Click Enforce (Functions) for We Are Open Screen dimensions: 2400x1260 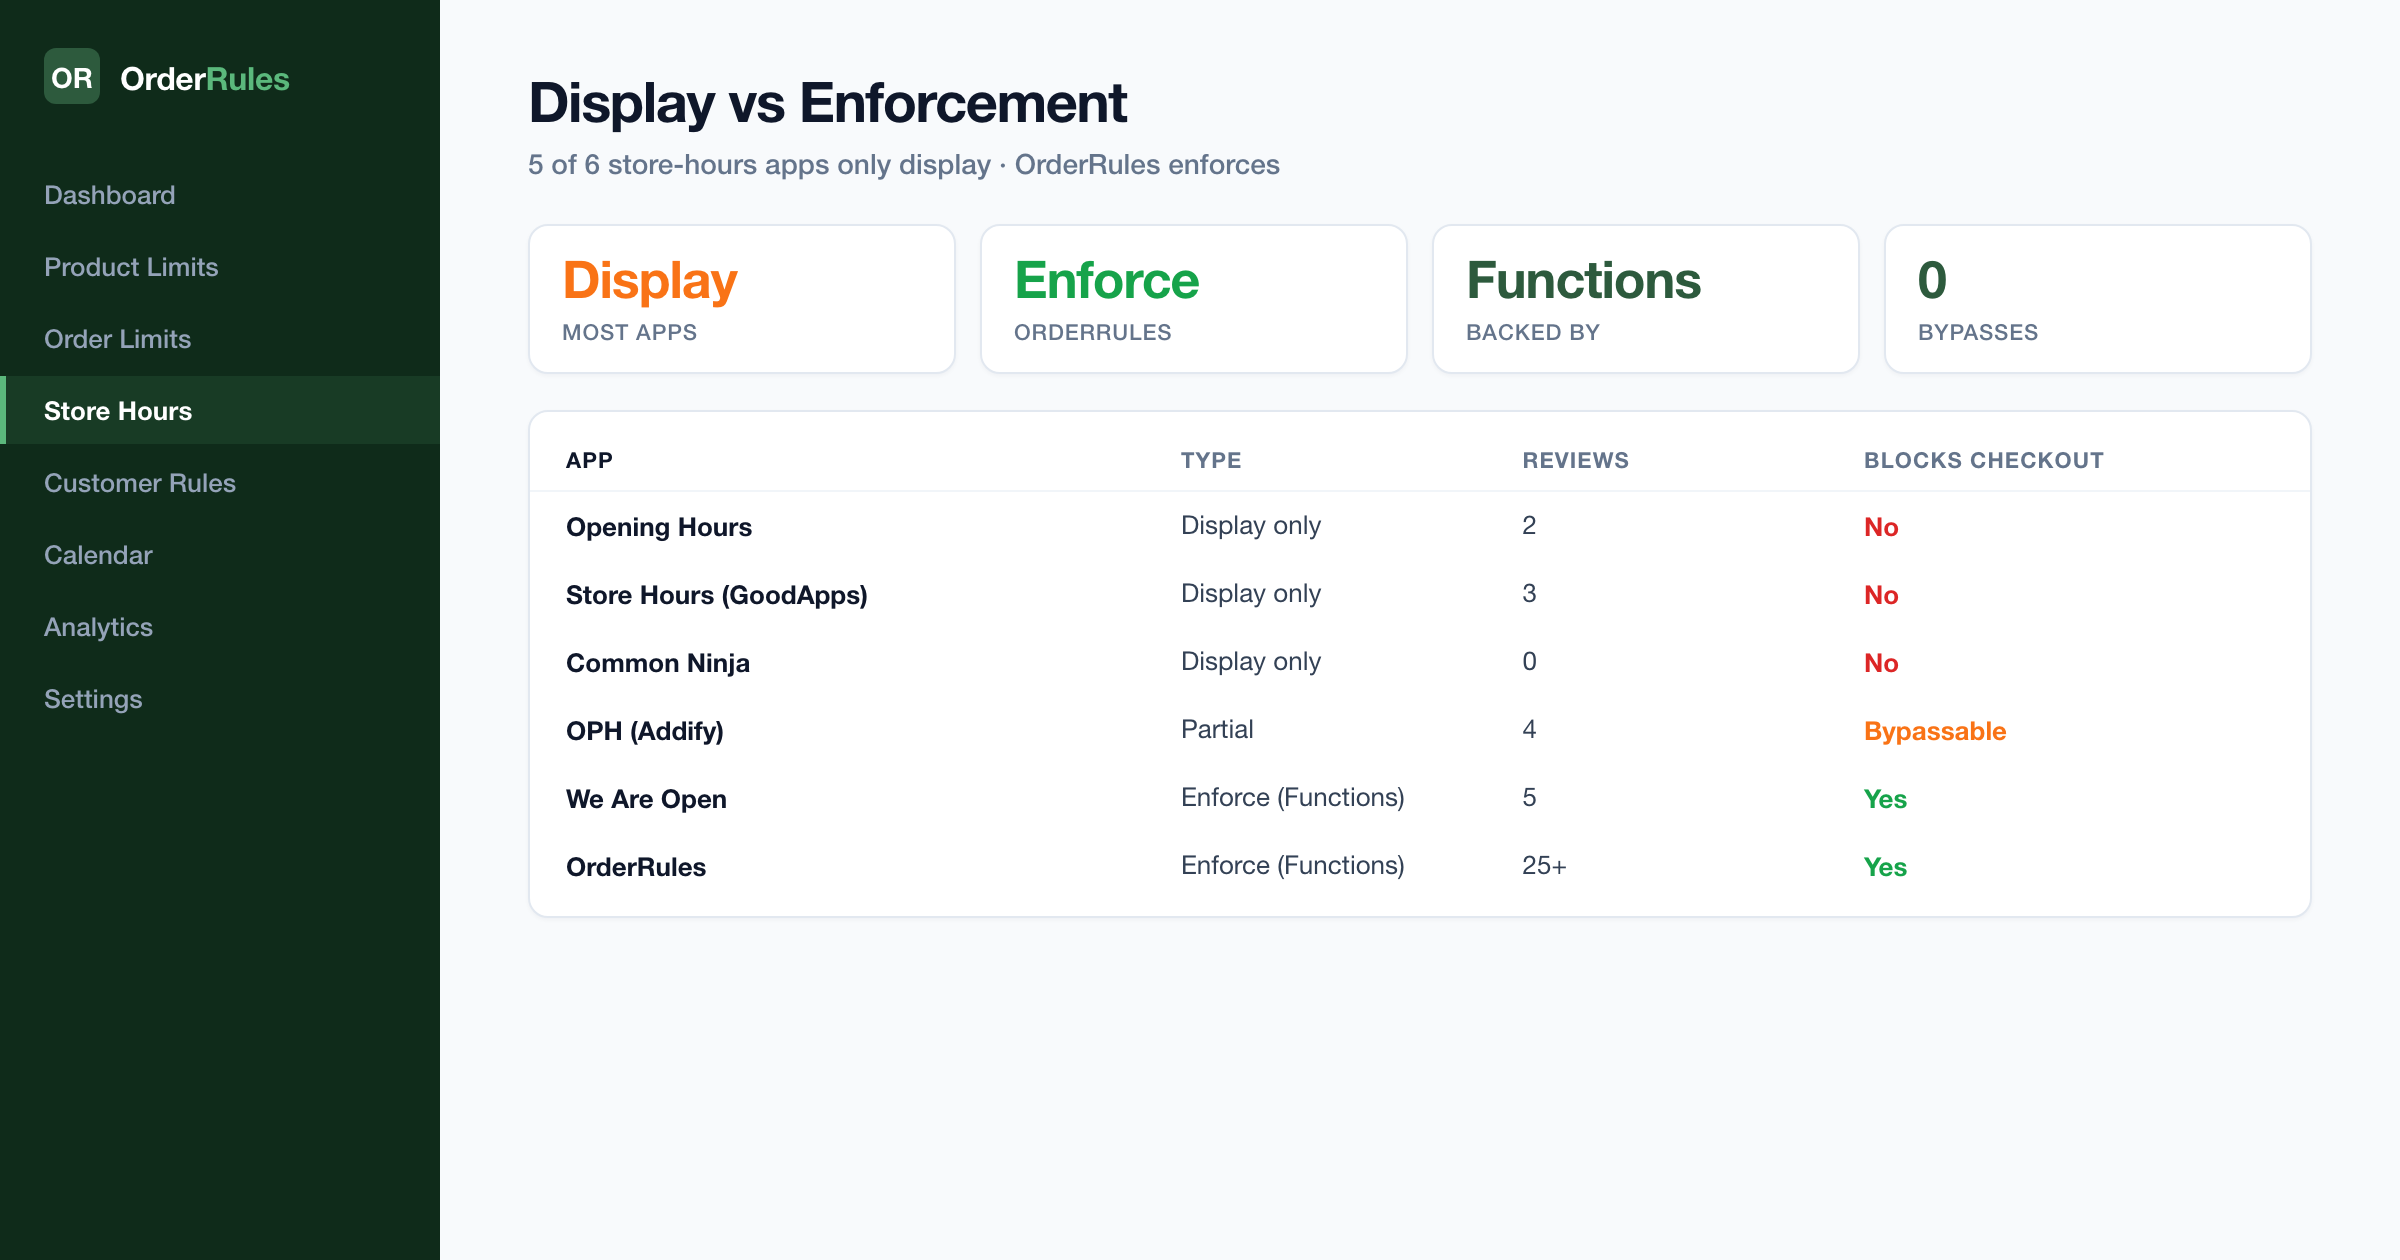click(x=1293, y=797)
